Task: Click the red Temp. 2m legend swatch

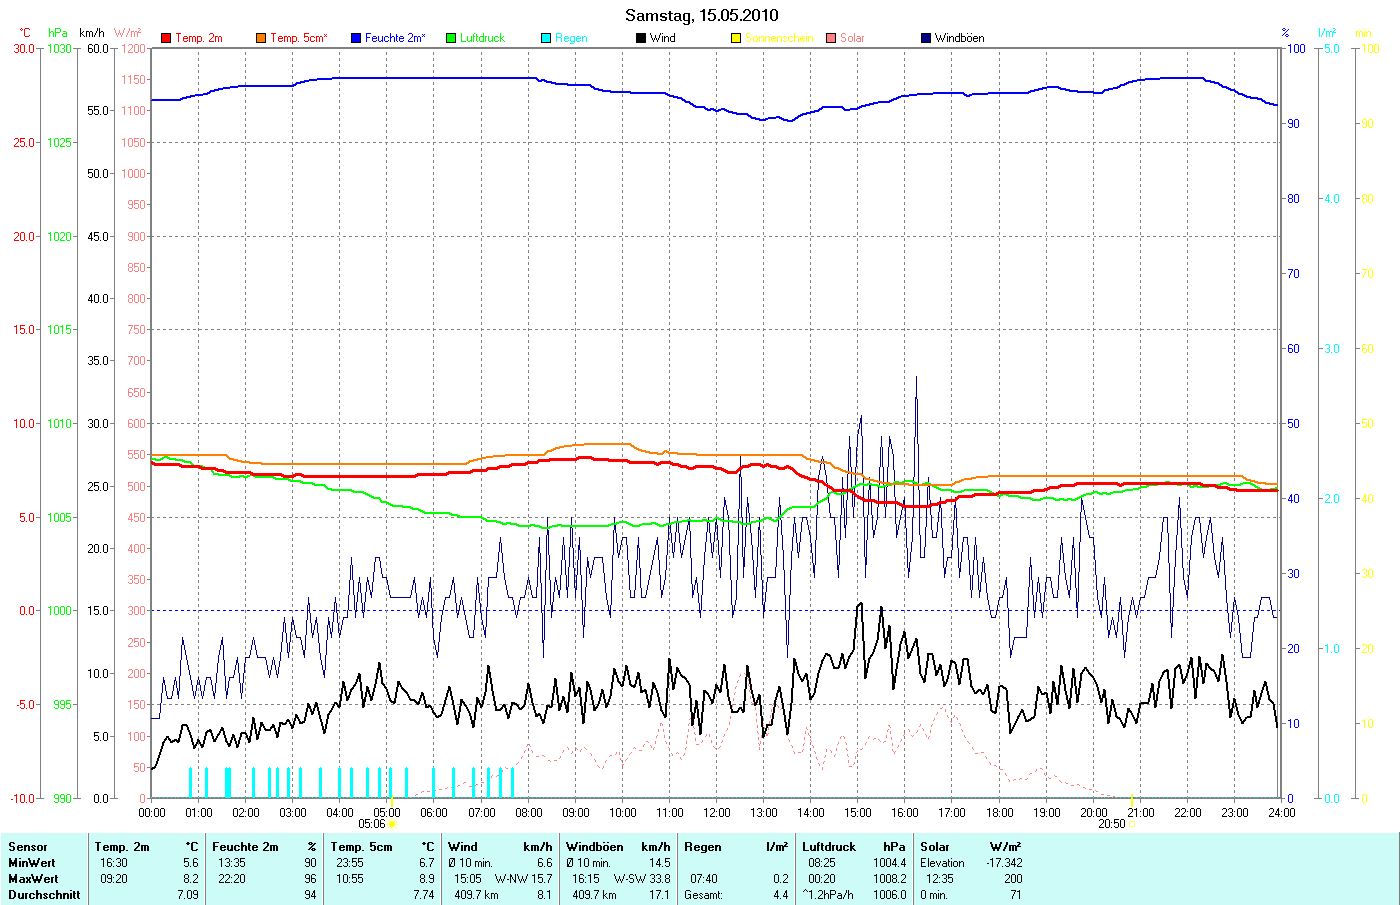Action: [166, 38]
